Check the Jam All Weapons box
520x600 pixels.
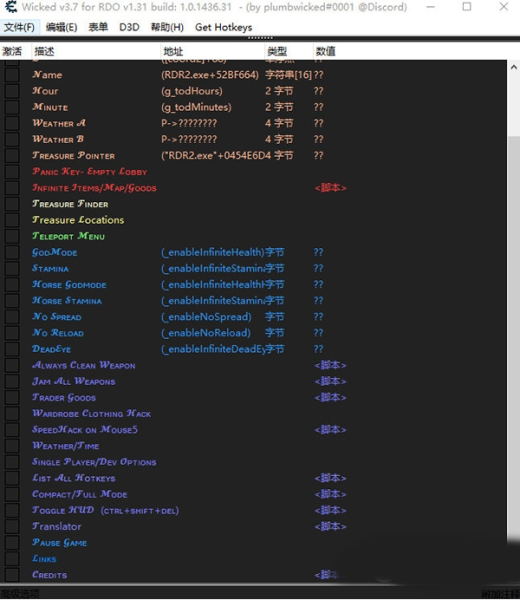click(12, 382)
